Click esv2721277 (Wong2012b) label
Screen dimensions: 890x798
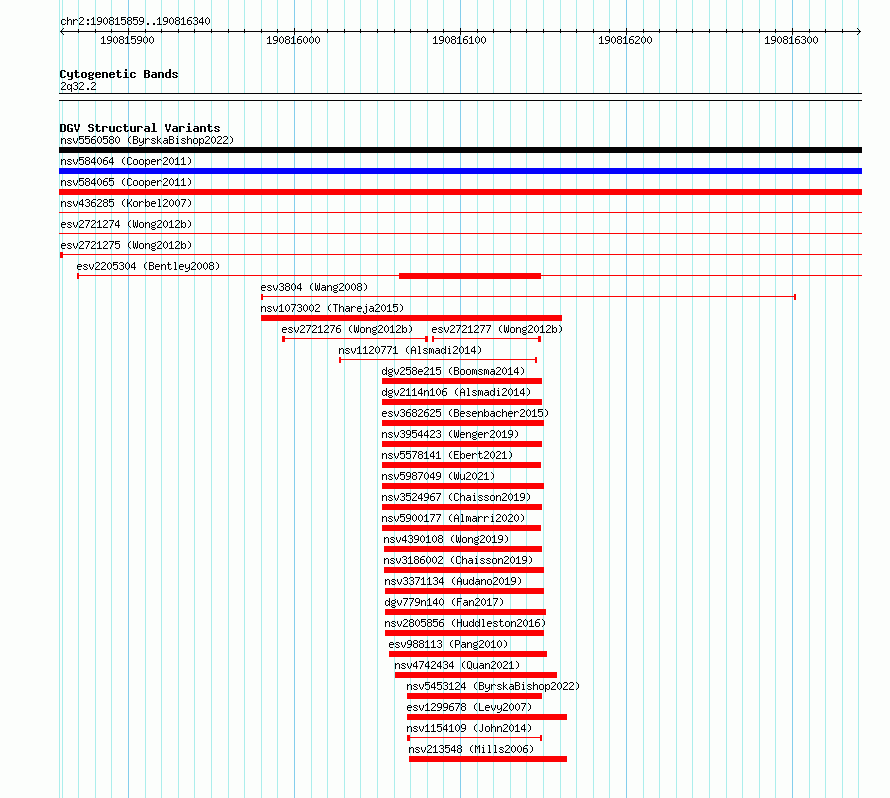(x=497, y=329)
